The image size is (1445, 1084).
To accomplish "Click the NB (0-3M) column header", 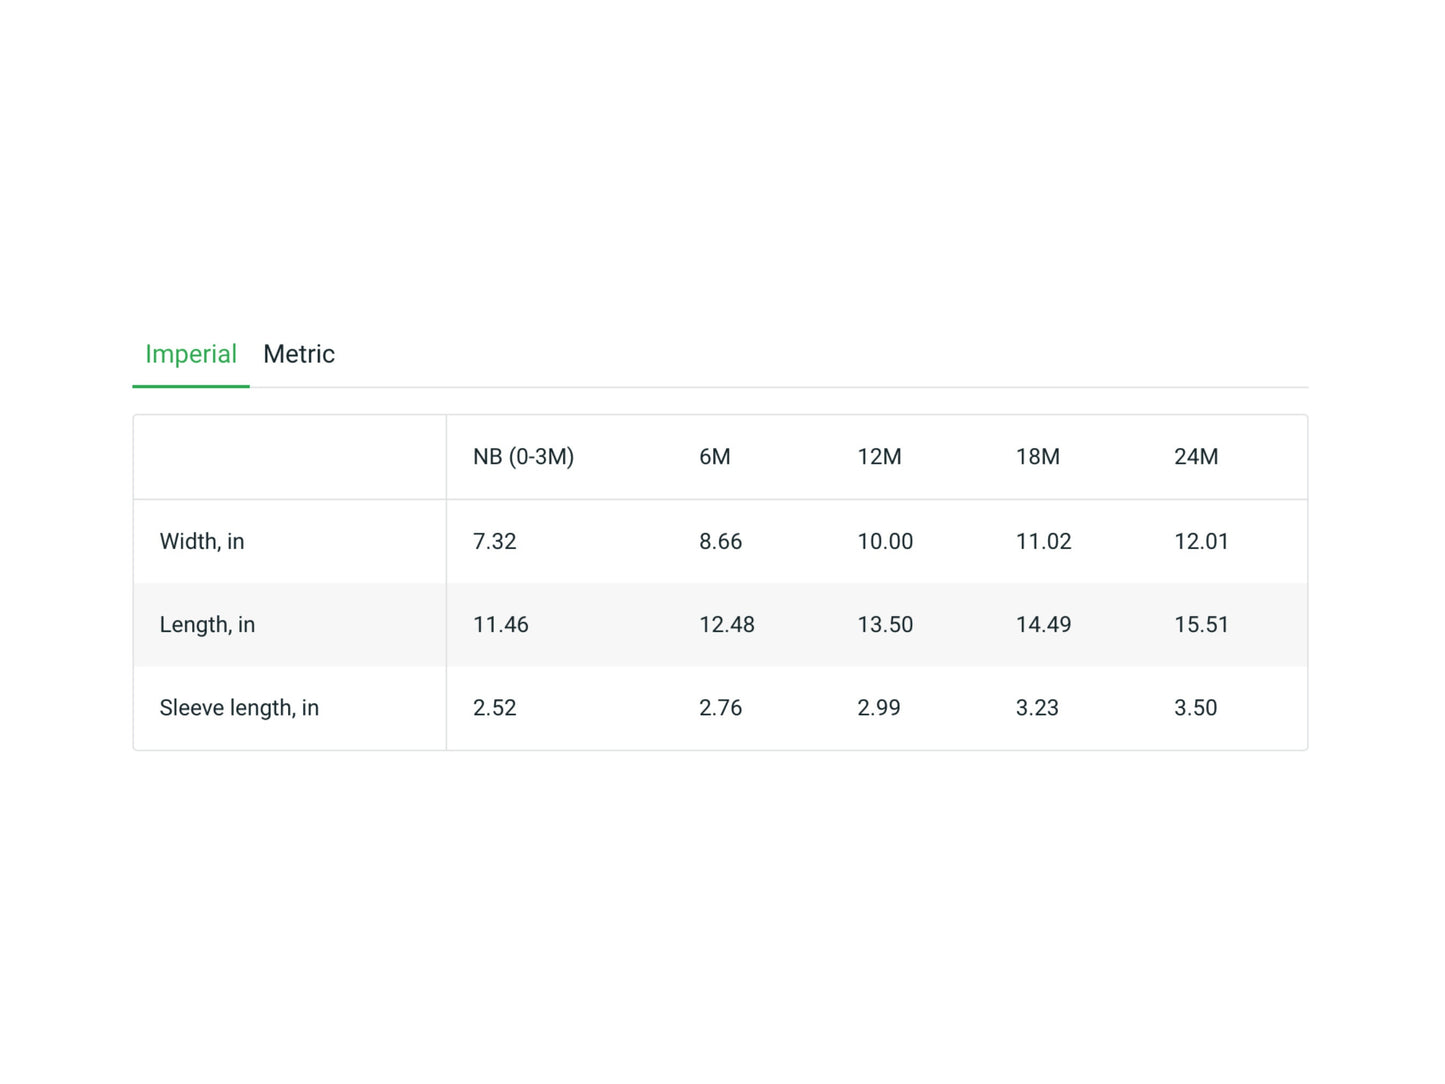I will tap(523, 457).
